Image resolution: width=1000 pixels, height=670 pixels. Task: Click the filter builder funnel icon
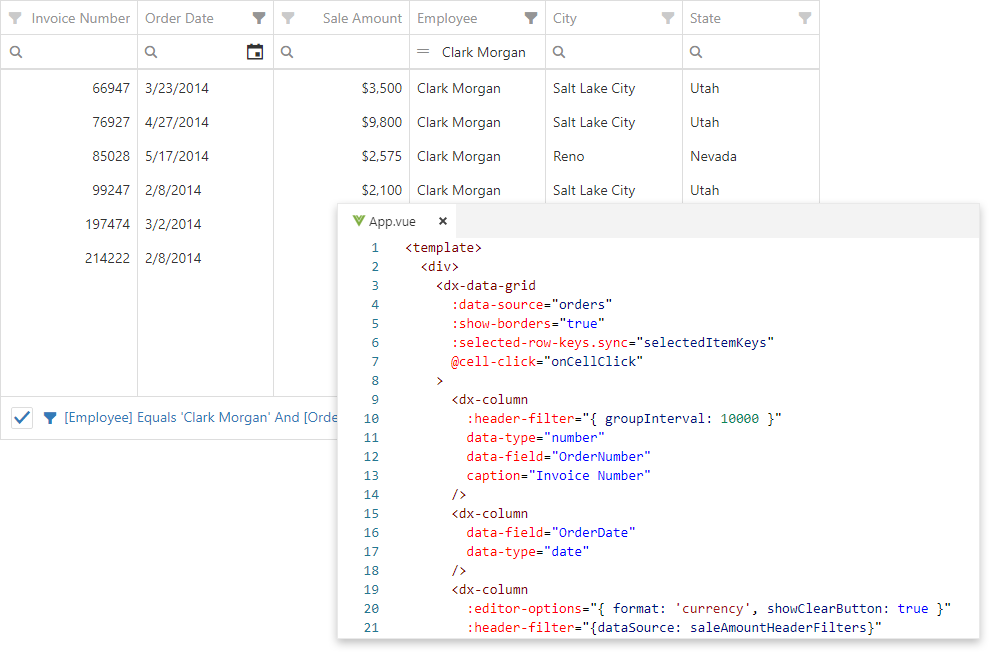coord(50,418)
